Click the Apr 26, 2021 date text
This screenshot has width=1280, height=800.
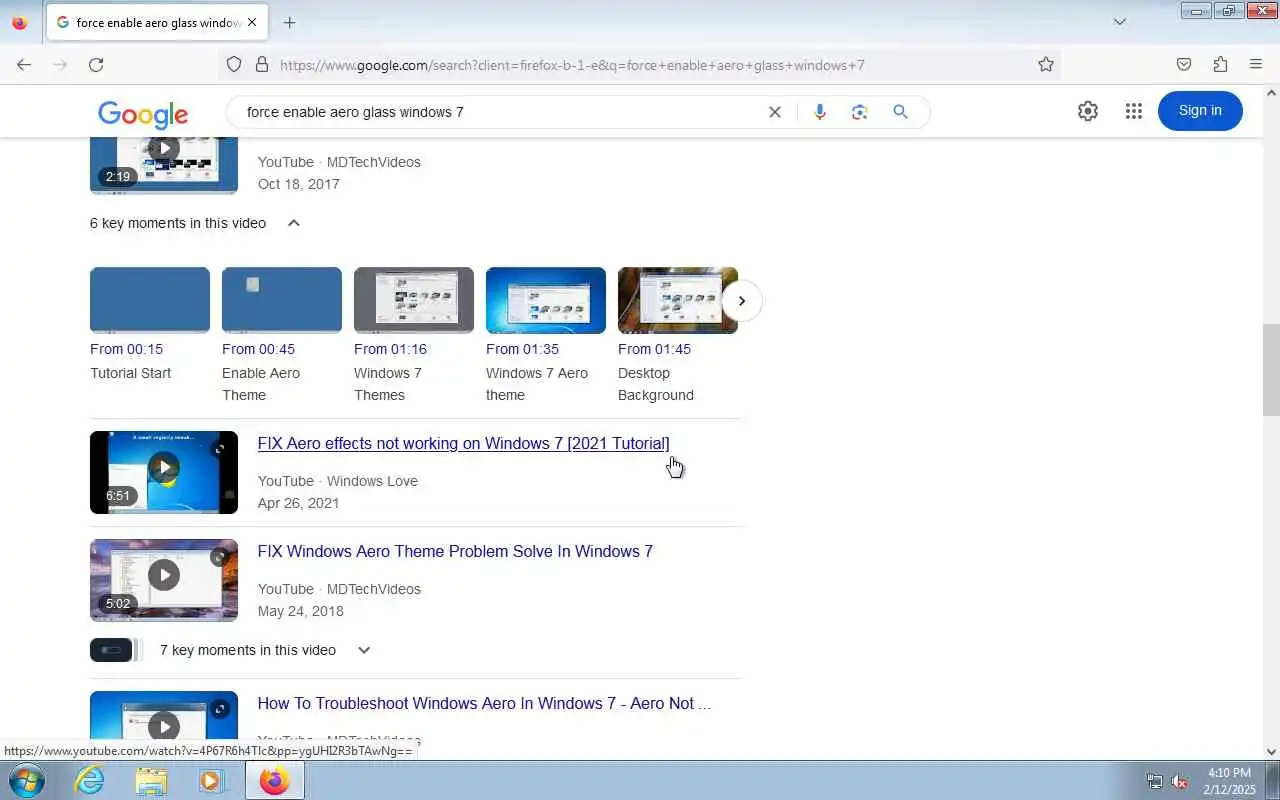[299, 503]
